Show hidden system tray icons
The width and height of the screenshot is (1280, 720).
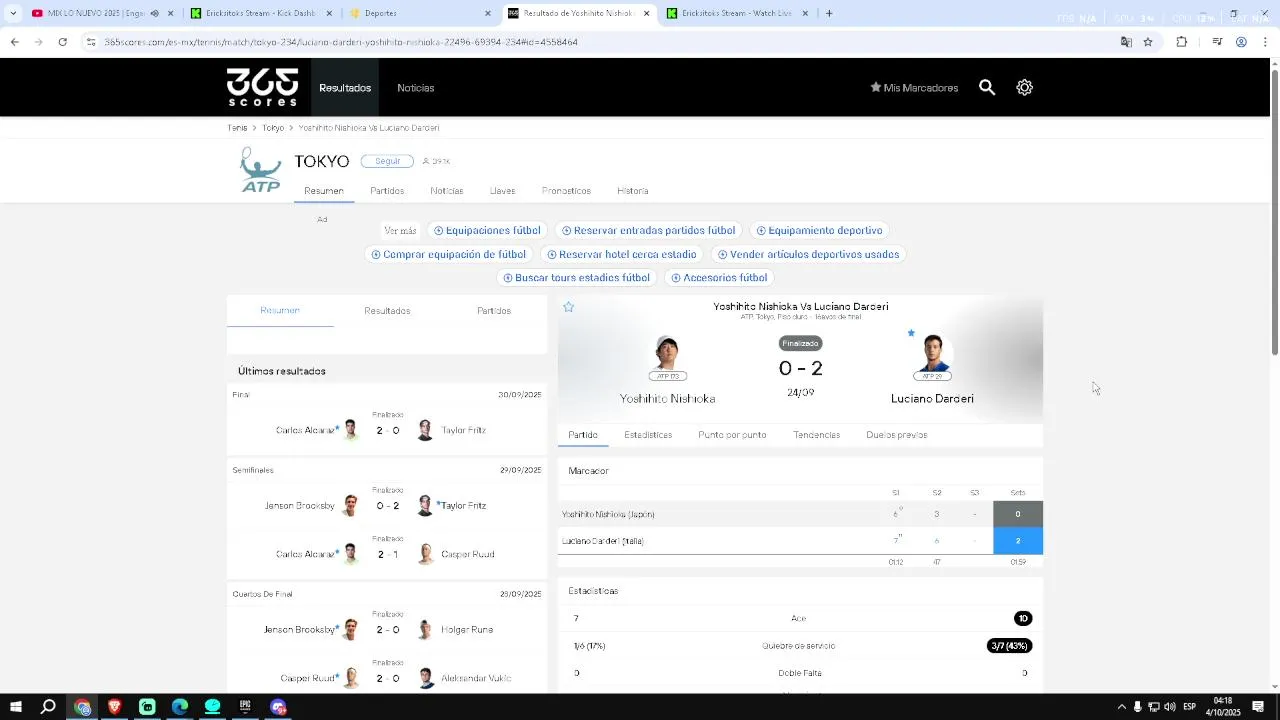pos(1121,707)
